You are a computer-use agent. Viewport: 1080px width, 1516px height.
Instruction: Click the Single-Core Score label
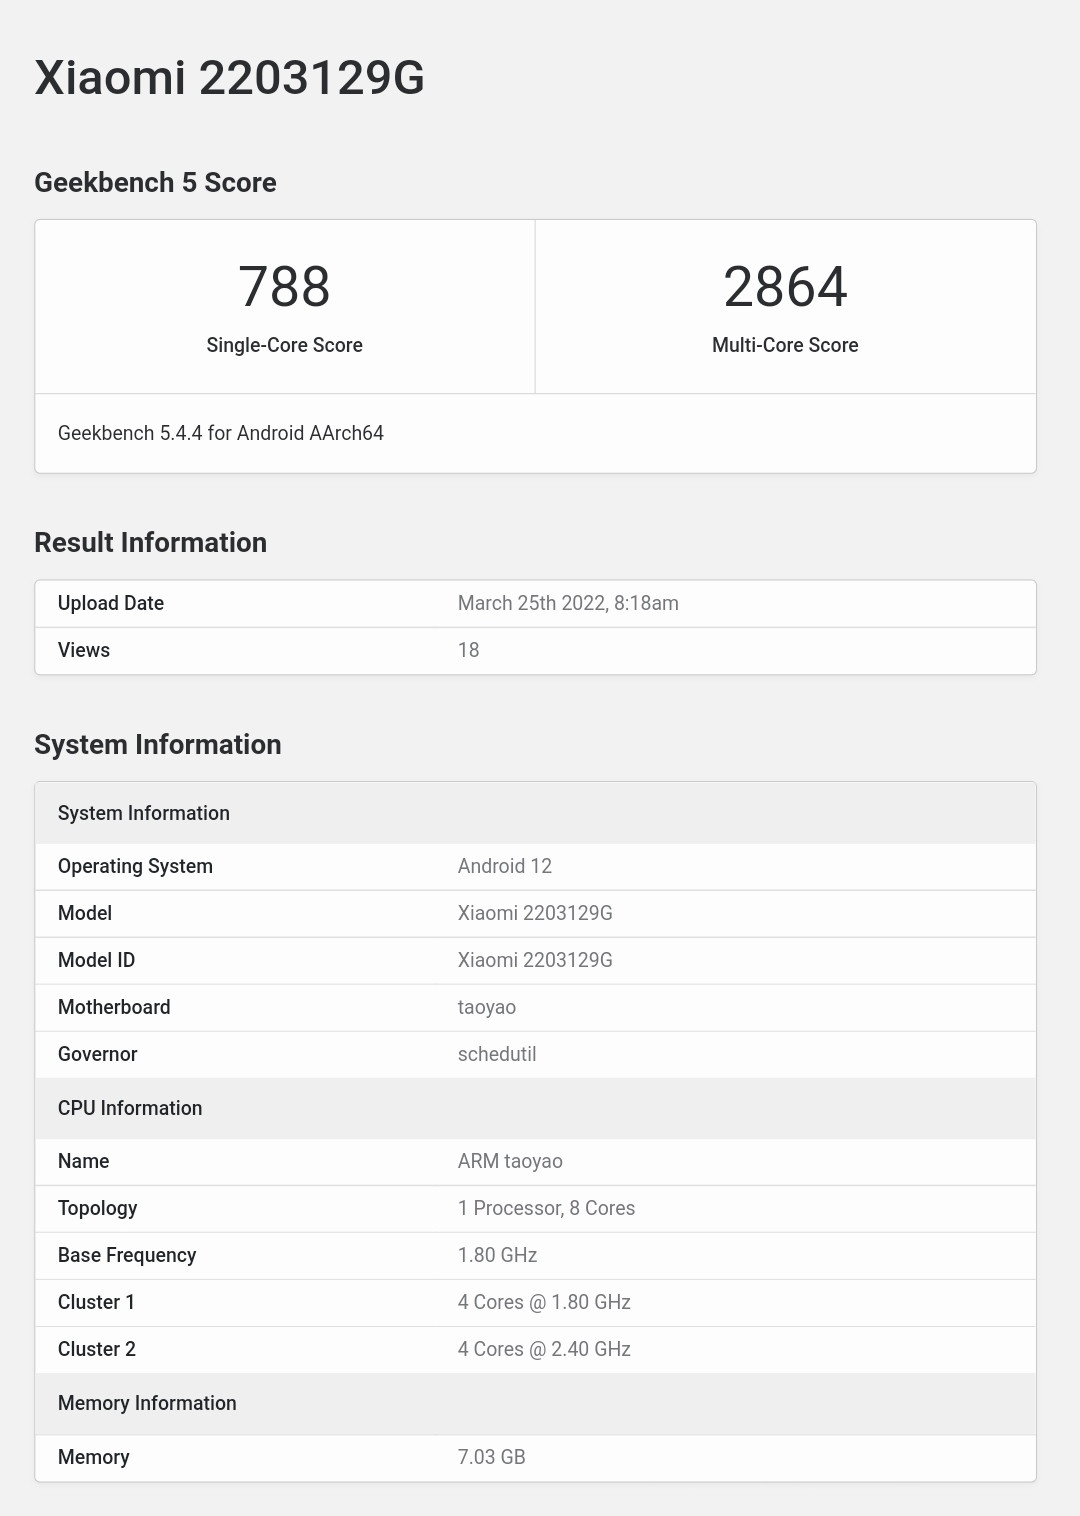tap(284, 345)
